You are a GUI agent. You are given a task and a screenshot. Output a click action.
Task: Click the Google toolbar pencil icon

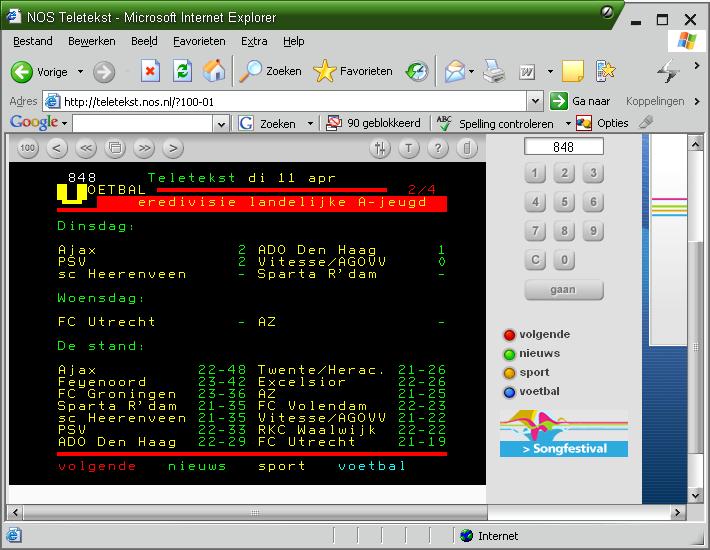[x=646, y=122]
